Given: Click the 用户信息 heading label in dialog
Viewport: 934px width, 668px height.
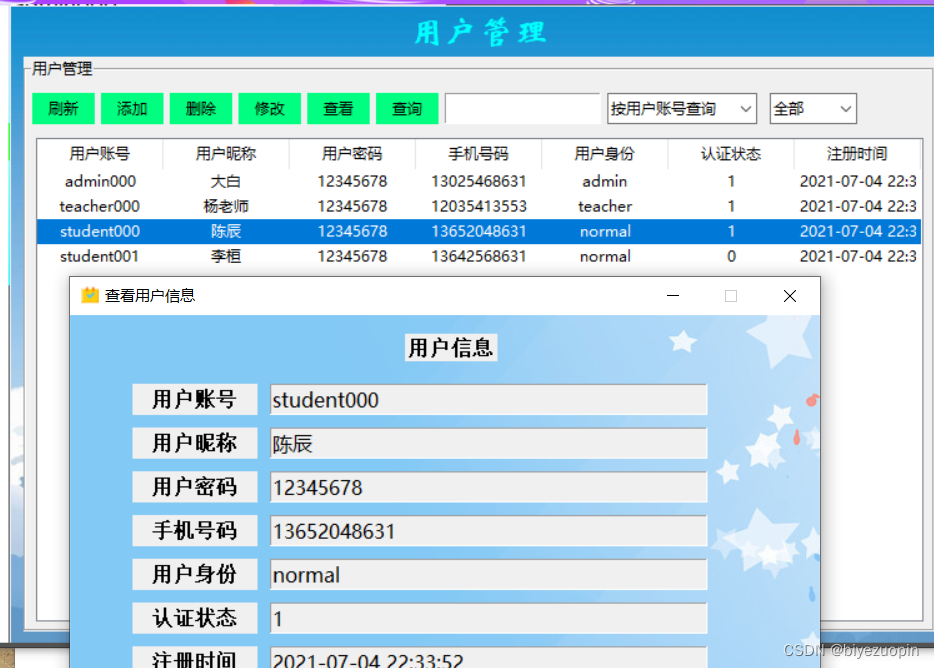Looking at the screenshot, I should click(451, 347).
